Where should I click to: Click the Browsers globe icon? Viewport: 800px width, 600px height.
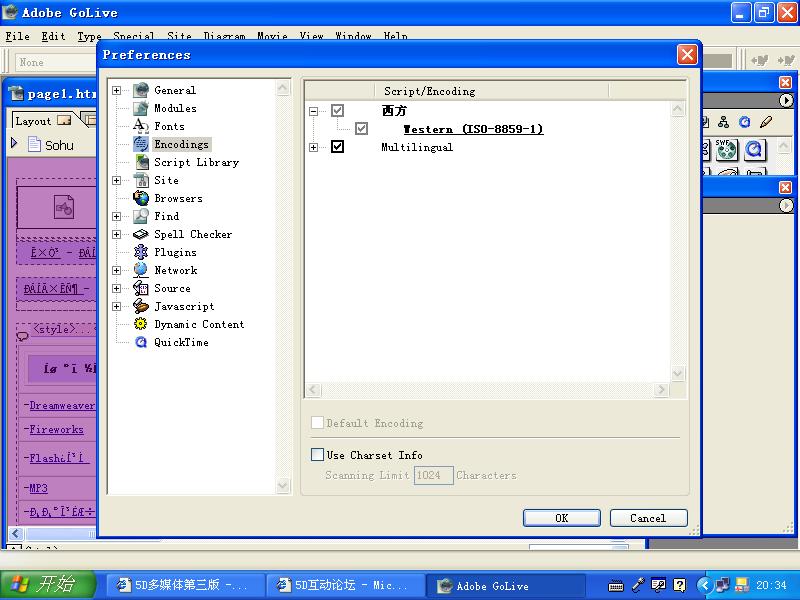click(141, 198)
